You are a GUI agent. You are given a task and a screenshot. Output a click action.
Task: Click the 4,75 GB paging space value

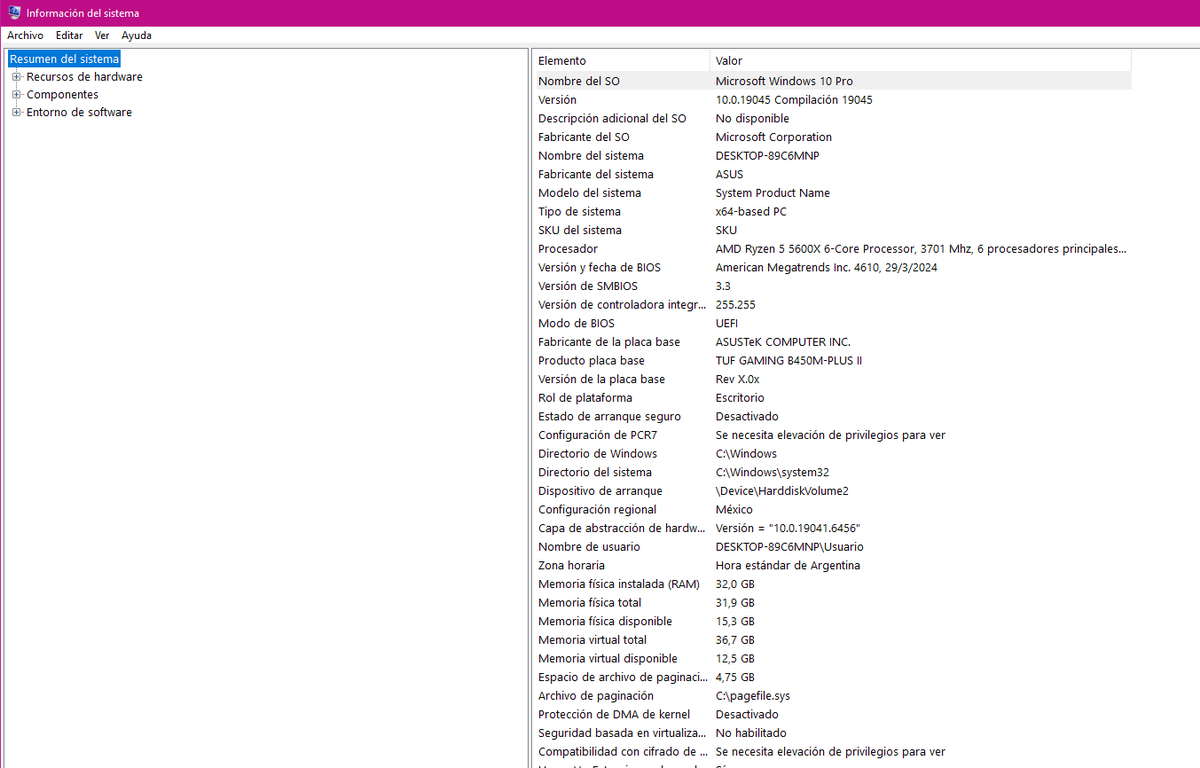(x=735, y=677)
